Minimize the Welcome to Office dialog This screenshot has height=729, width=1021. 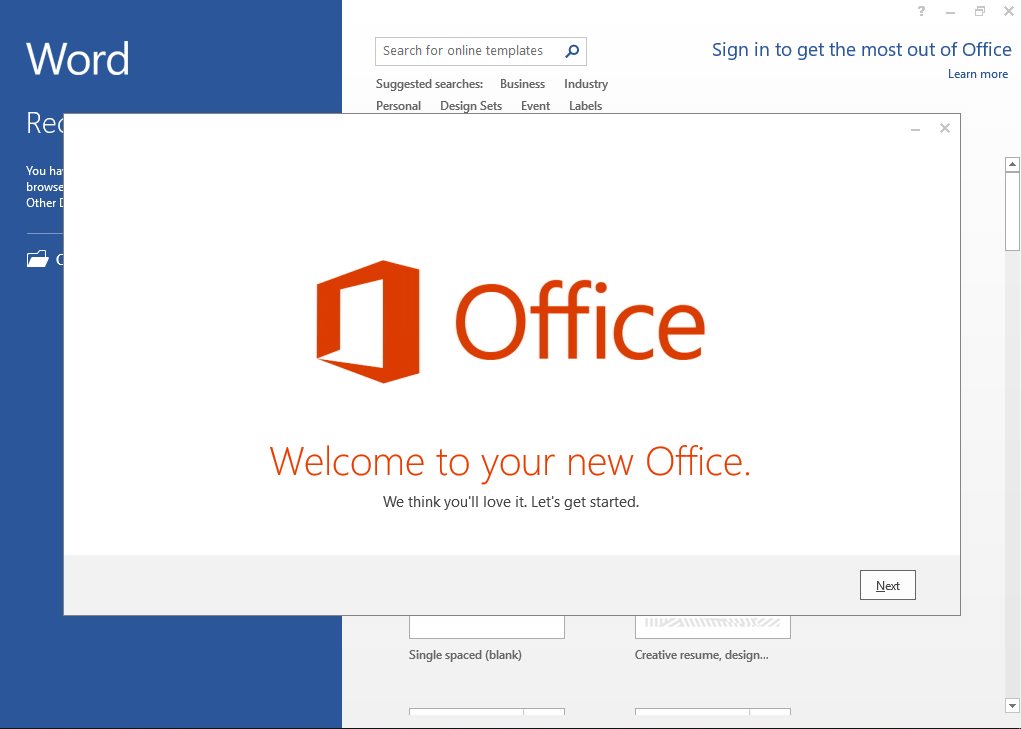click(916, 129)
